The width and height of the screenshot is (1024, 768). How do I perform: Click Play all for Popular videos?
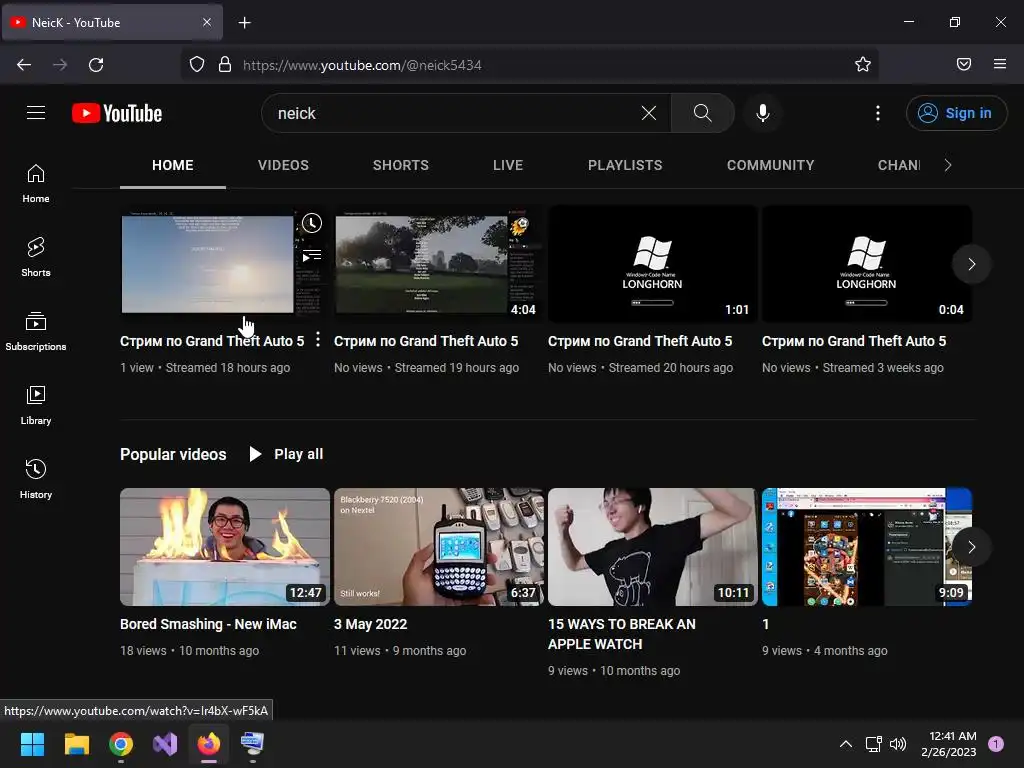[x=286, y=454]
